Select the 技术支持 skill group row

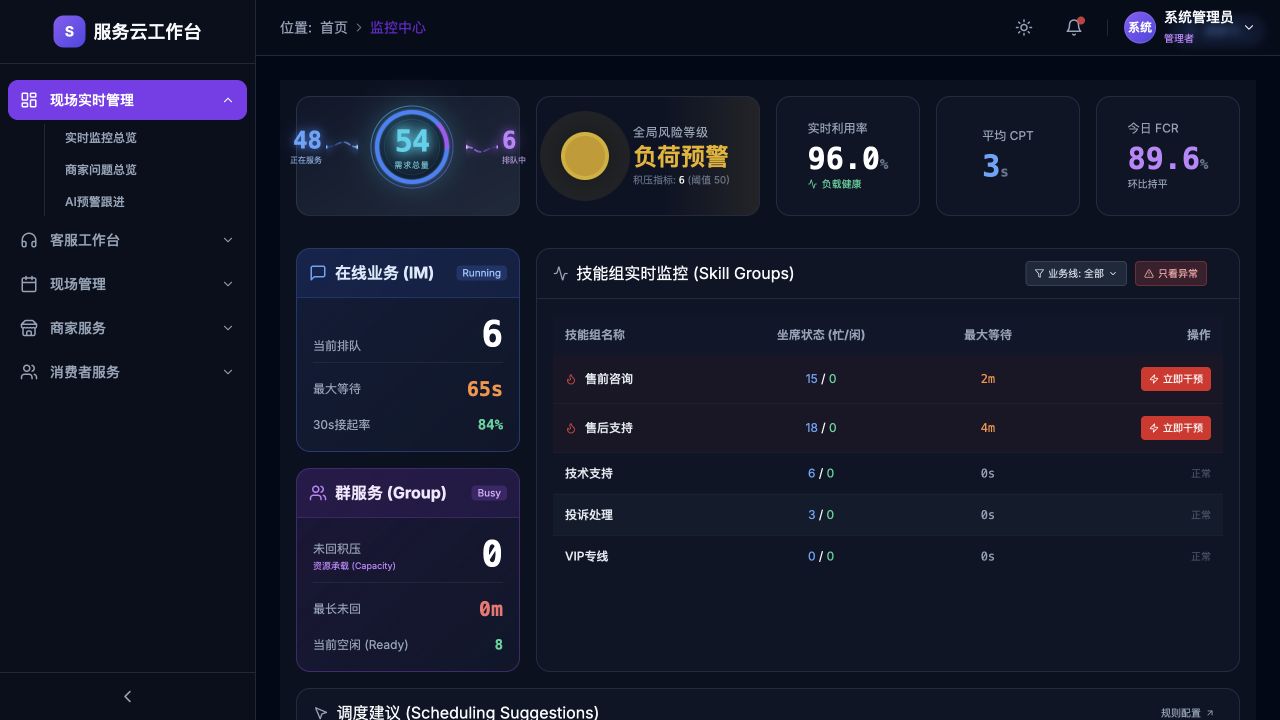888,473
